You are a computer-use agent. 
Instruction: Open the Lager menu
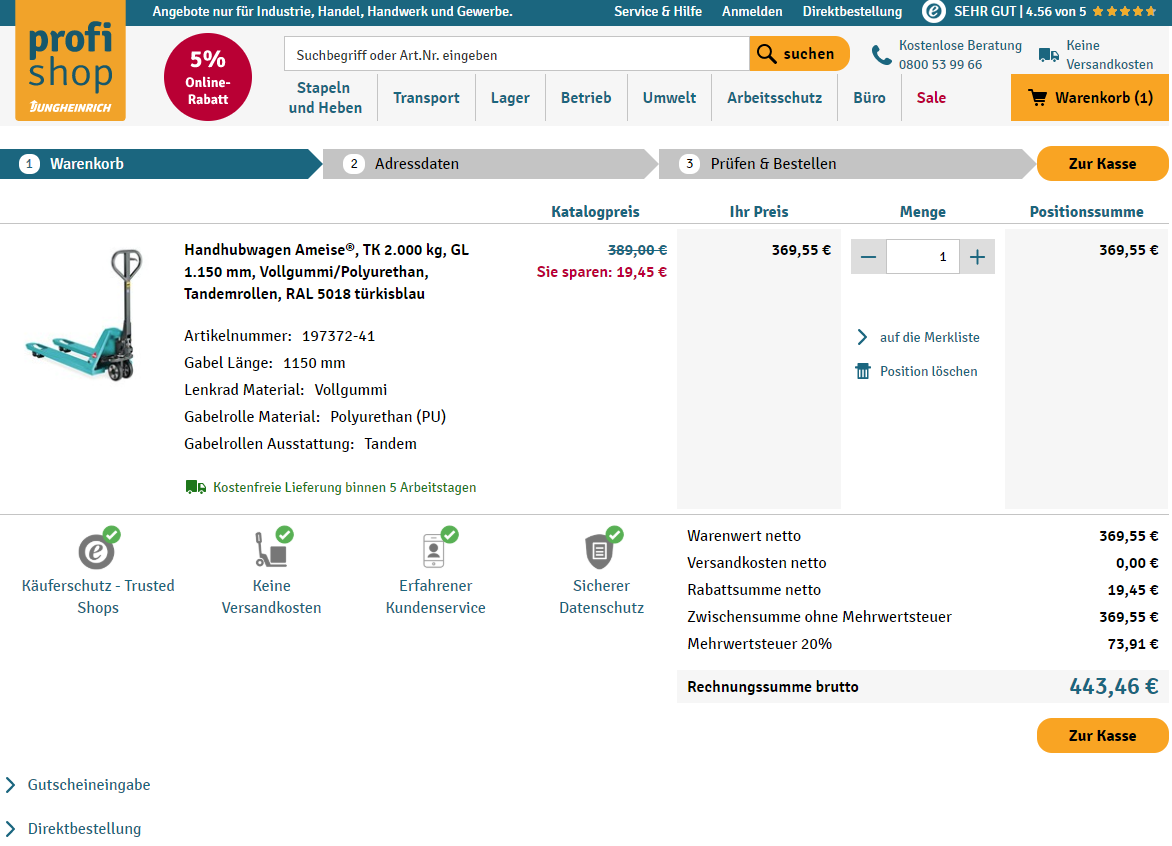[510, 98]
